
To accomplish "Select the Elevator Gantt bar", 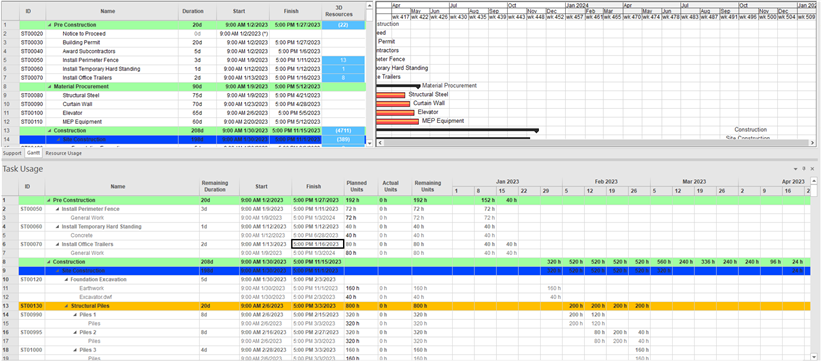I will 395,112.
